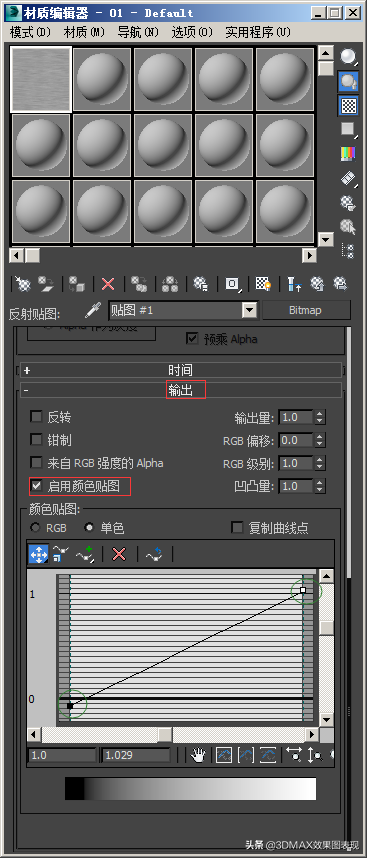Open the 选项(O) menu
Image resolution: width=367 pixels, height=858 pixels.
pos(192,33)
